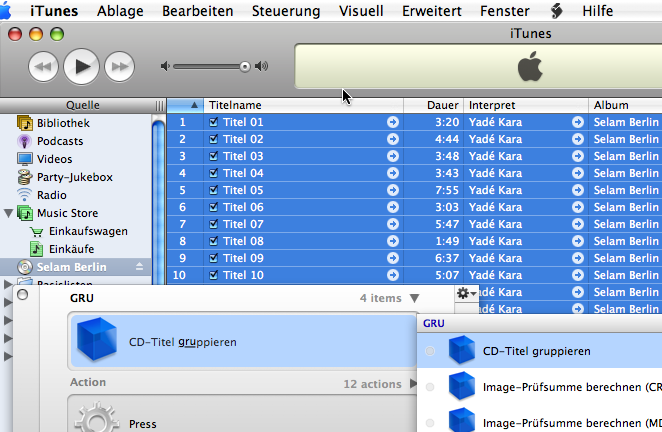The width and height of the screenshot is (662, 432).
Task: Open the scripts menu icon
Action: pos(556,11)
